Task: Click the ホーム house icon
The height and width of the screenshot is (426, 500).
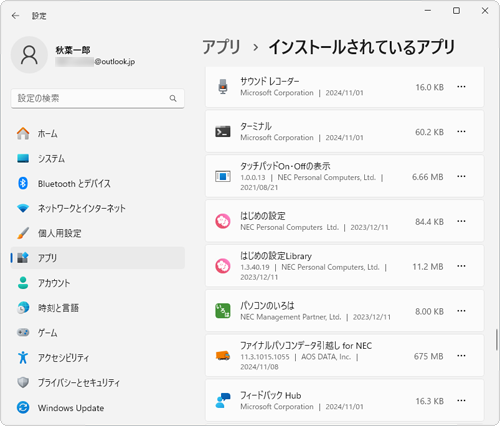Action: [x=23, y=133]
